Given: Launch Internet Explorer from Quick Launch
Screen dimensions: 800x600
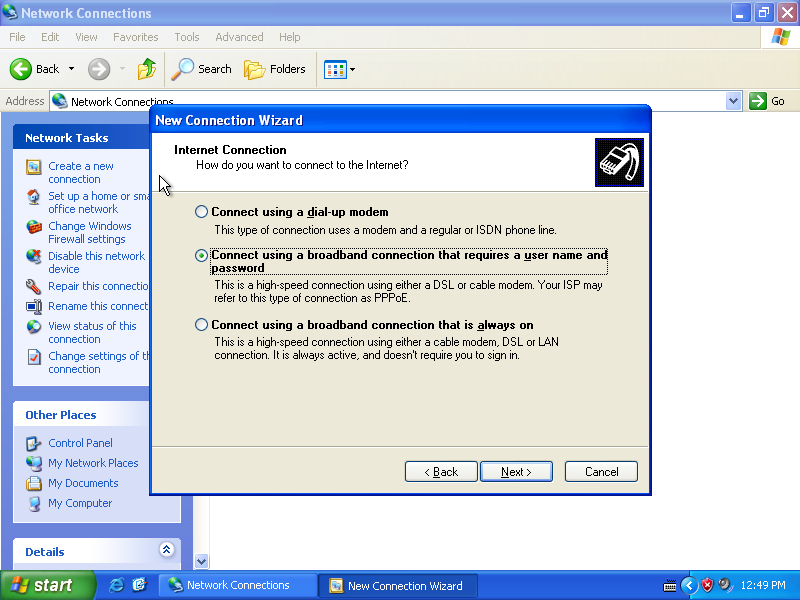Looking at the screenshot, I should (116, 585).
